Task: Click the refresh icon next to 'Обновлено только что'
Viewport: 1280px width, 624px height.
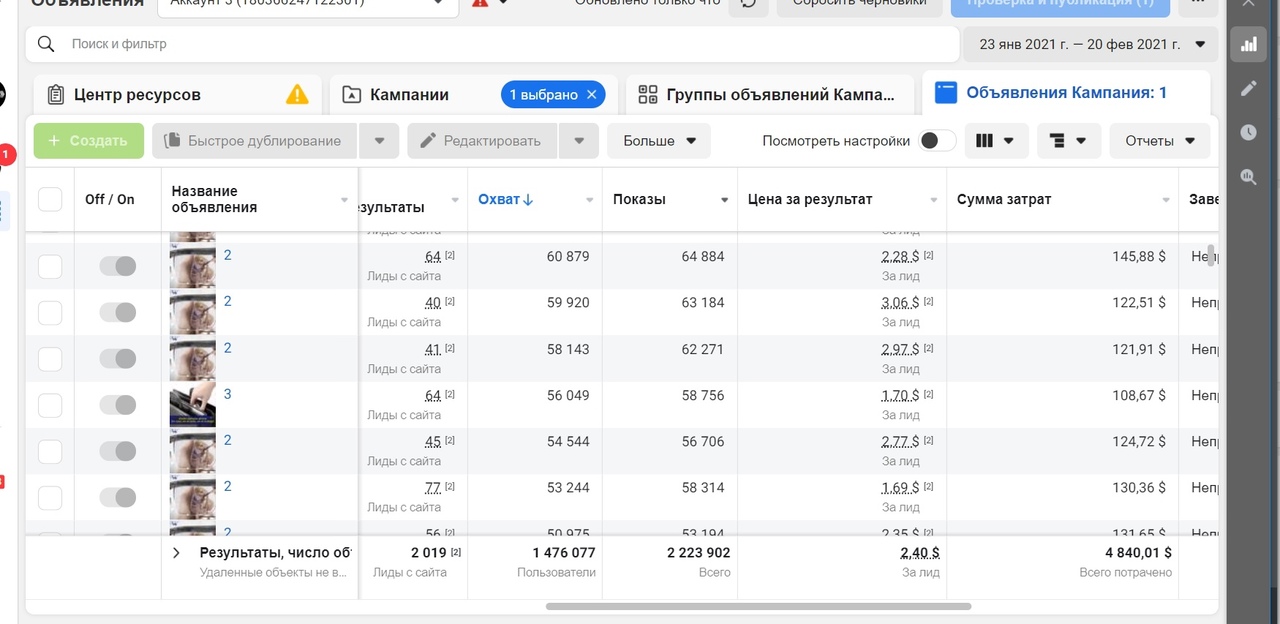Action: 748,3
